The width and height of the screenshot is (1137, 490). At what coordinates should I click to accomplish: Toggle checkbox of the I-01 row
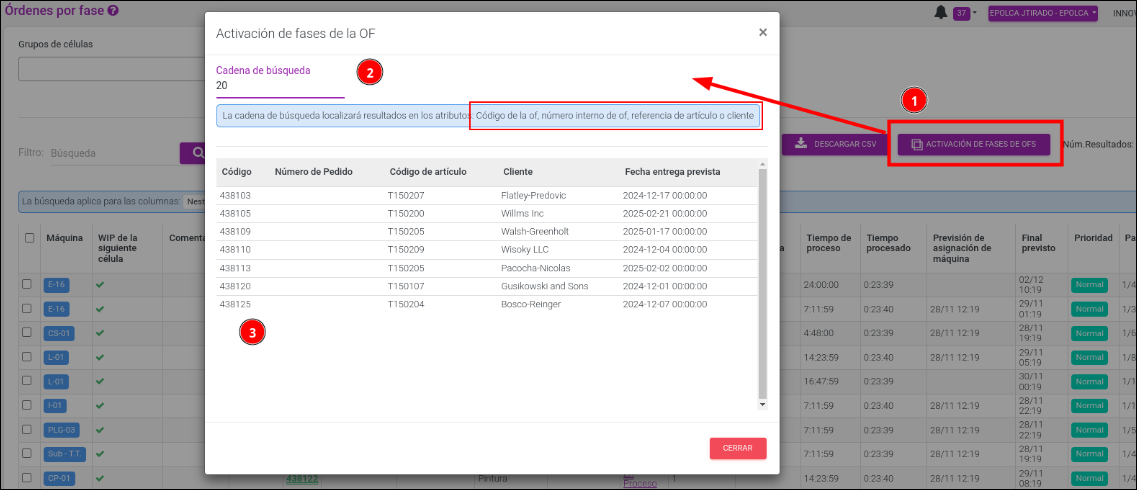click(27, 404)
